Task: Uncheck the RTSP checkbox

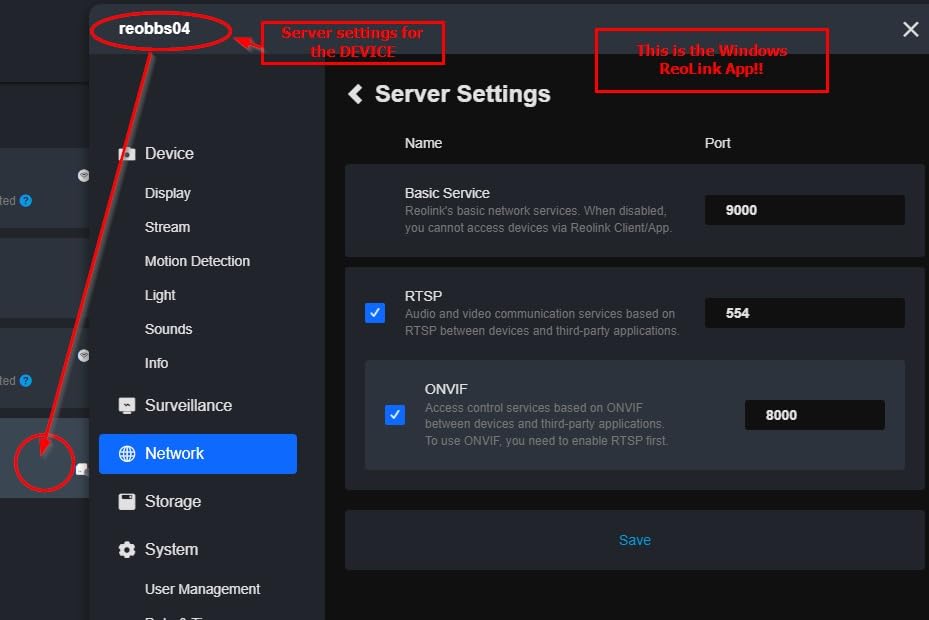Action: point(375,313)
